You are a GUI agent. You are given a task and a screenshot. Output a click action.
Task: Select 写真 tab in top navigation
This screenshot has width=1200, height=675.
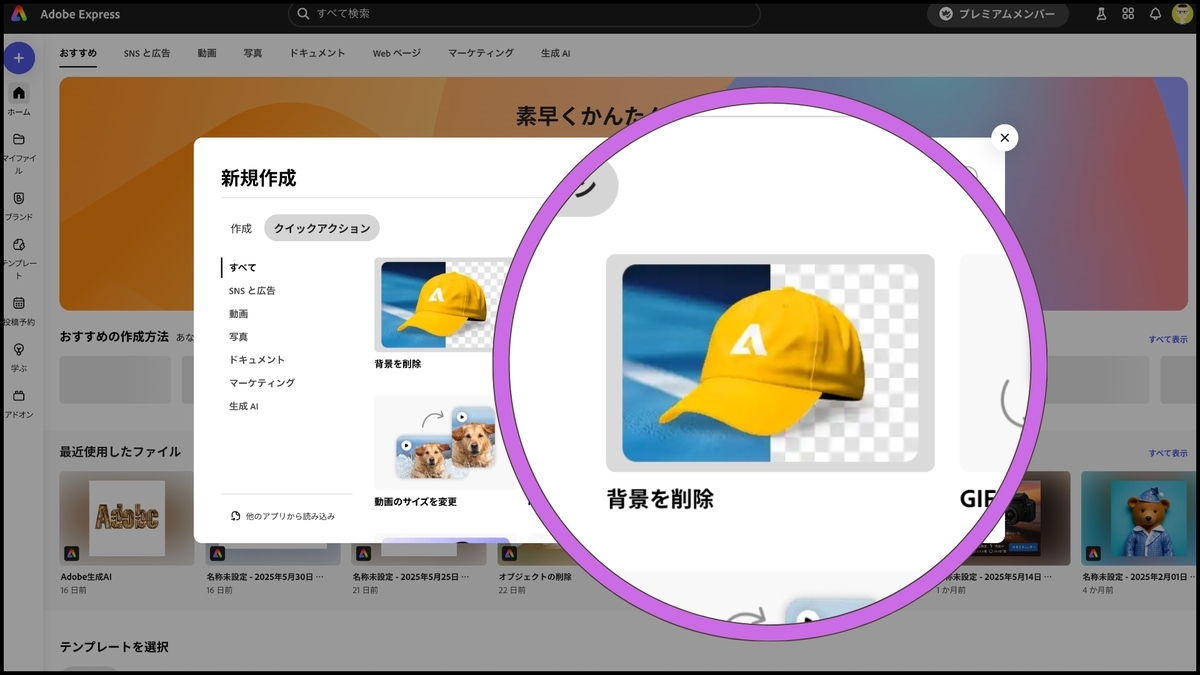tap(253, 53)
